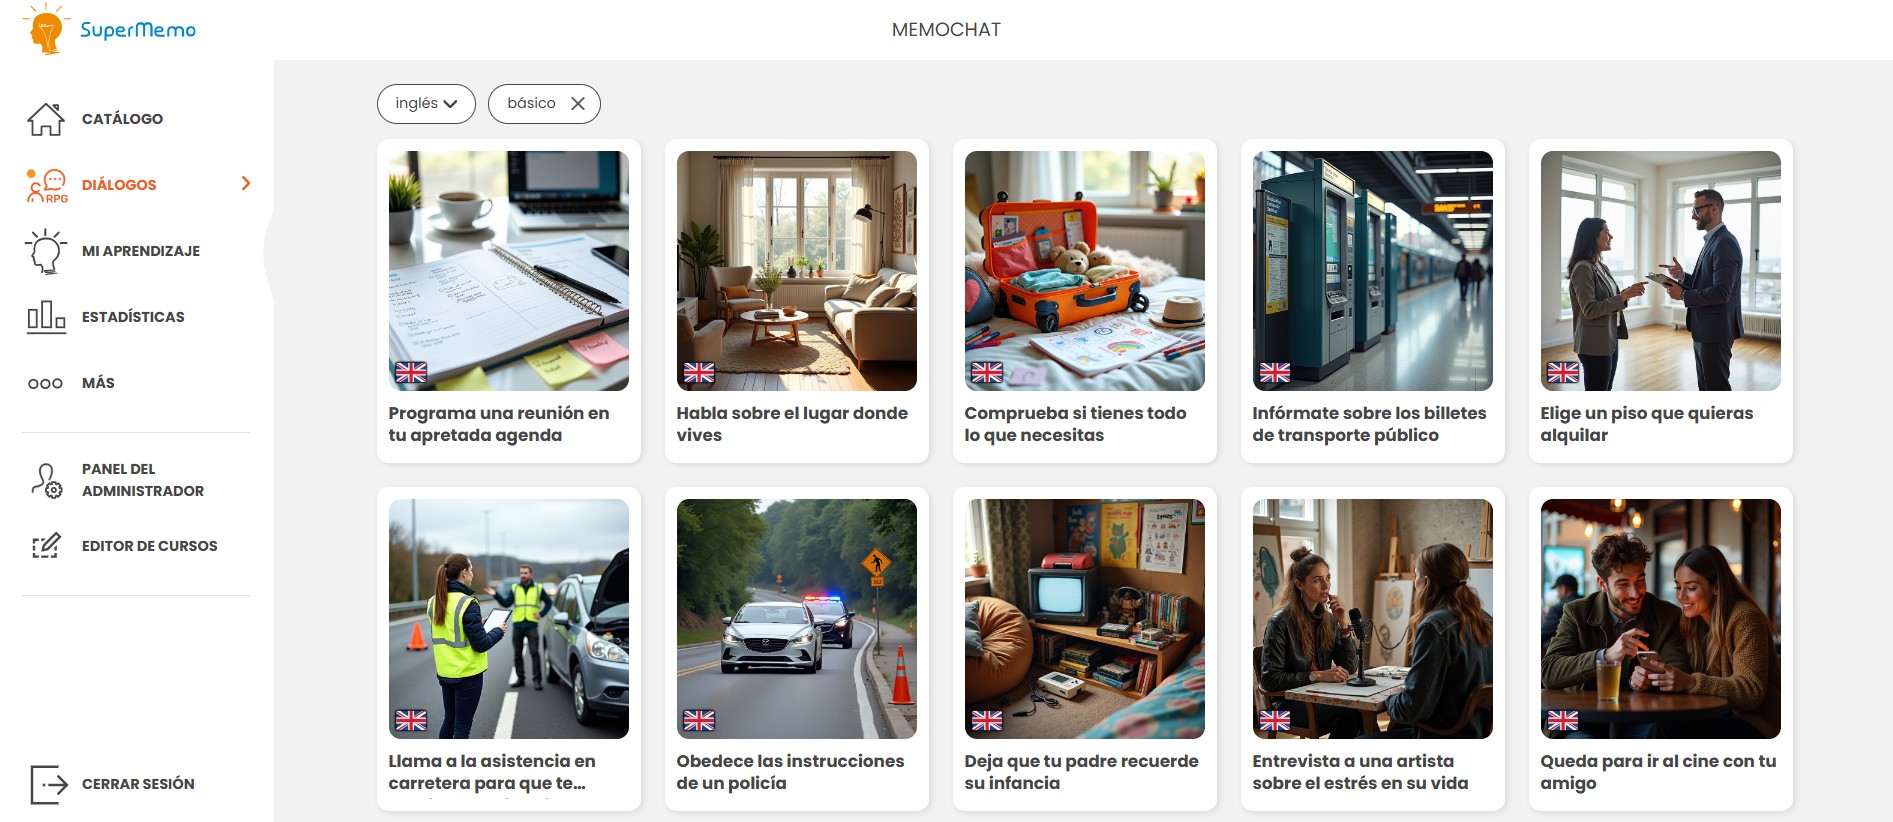Click the Diálogos RPG chat icon
This screenshot has height=822, width=1893.
pos(47,186)
